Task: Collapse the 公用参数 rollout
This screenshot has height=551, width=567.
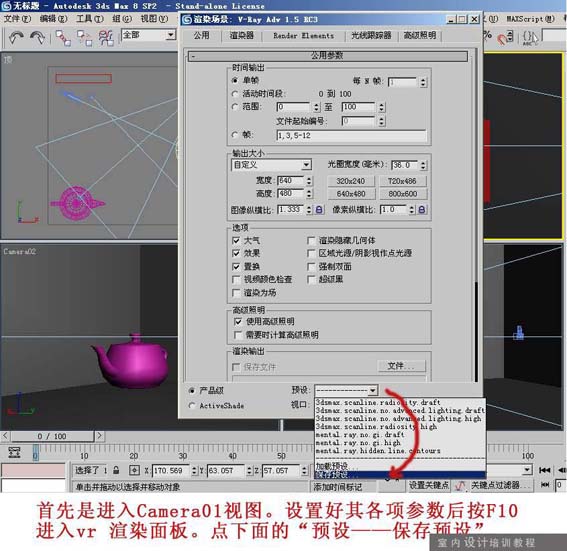Action: (328, 56)
